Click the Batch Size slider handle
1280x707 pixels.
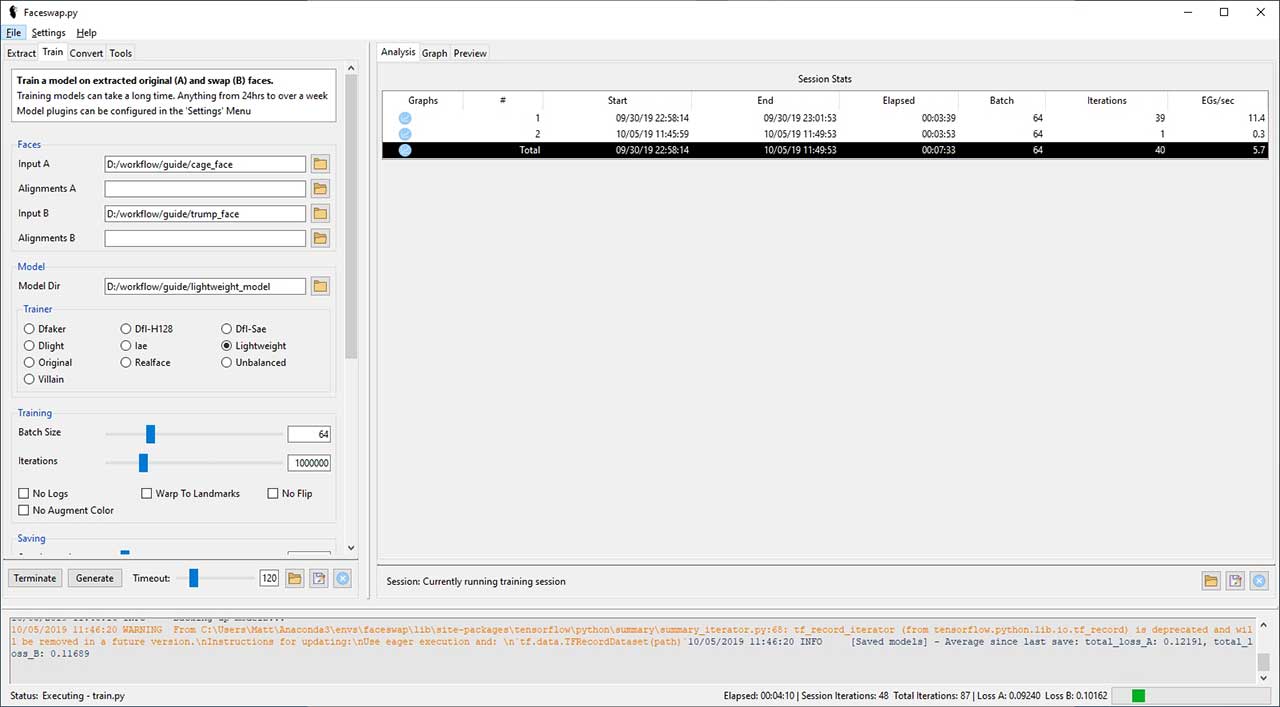click(150, 434)
